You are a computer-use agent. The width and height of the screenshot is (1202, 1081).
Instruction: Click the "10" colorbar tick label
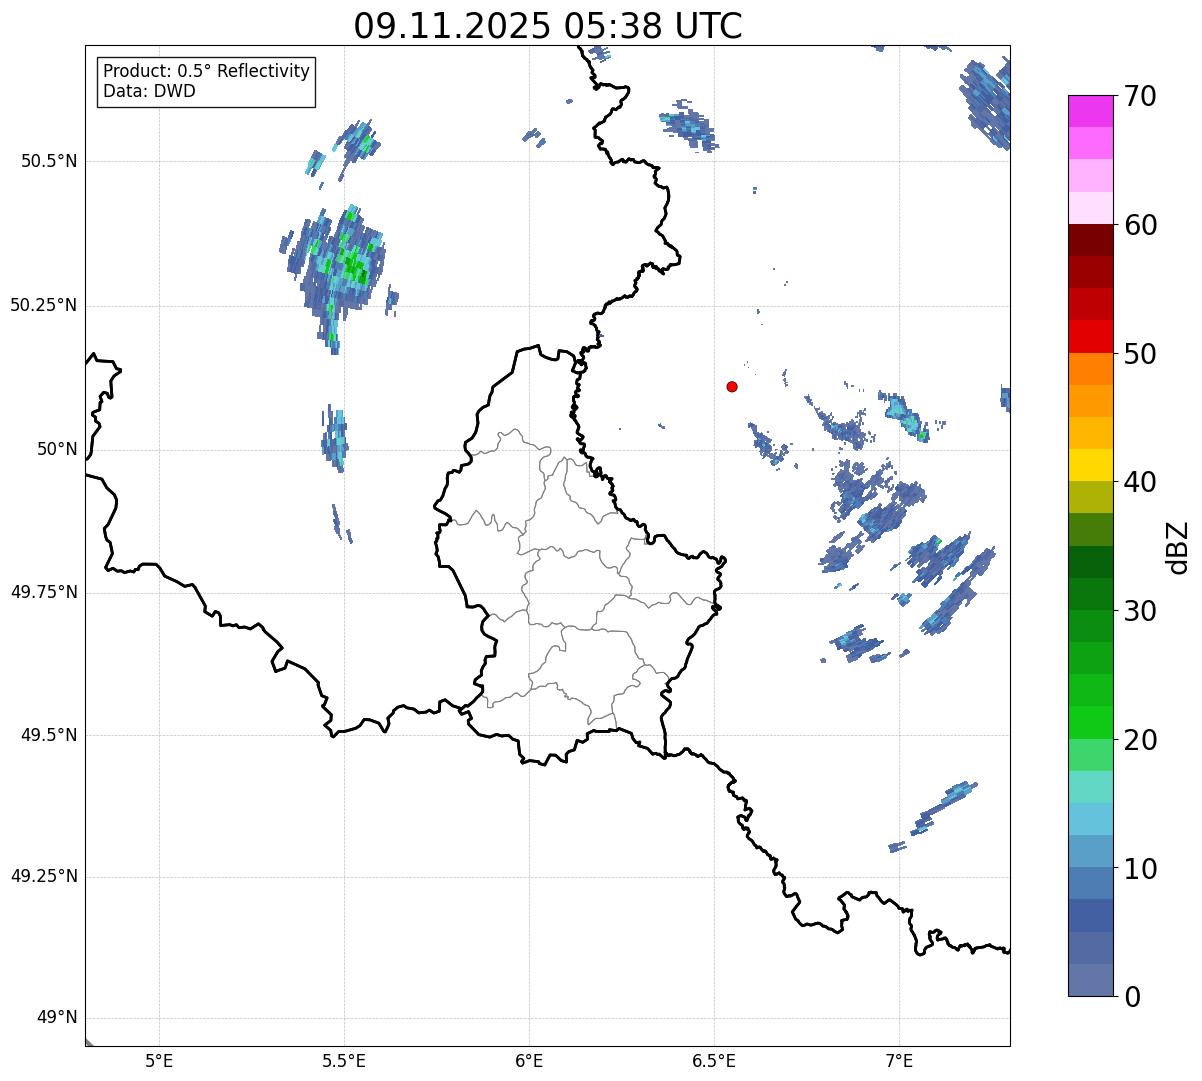click(1139, 869)
